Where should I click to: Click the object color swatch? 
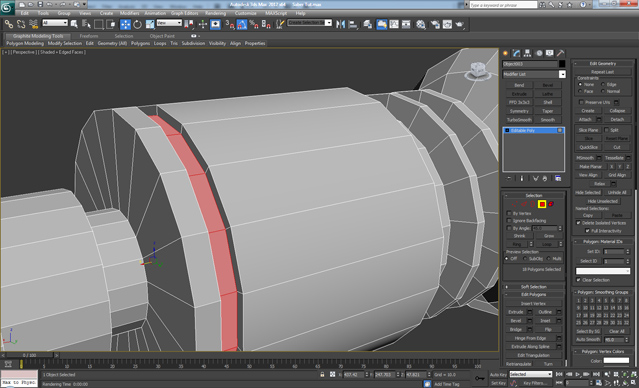(562, 64)
